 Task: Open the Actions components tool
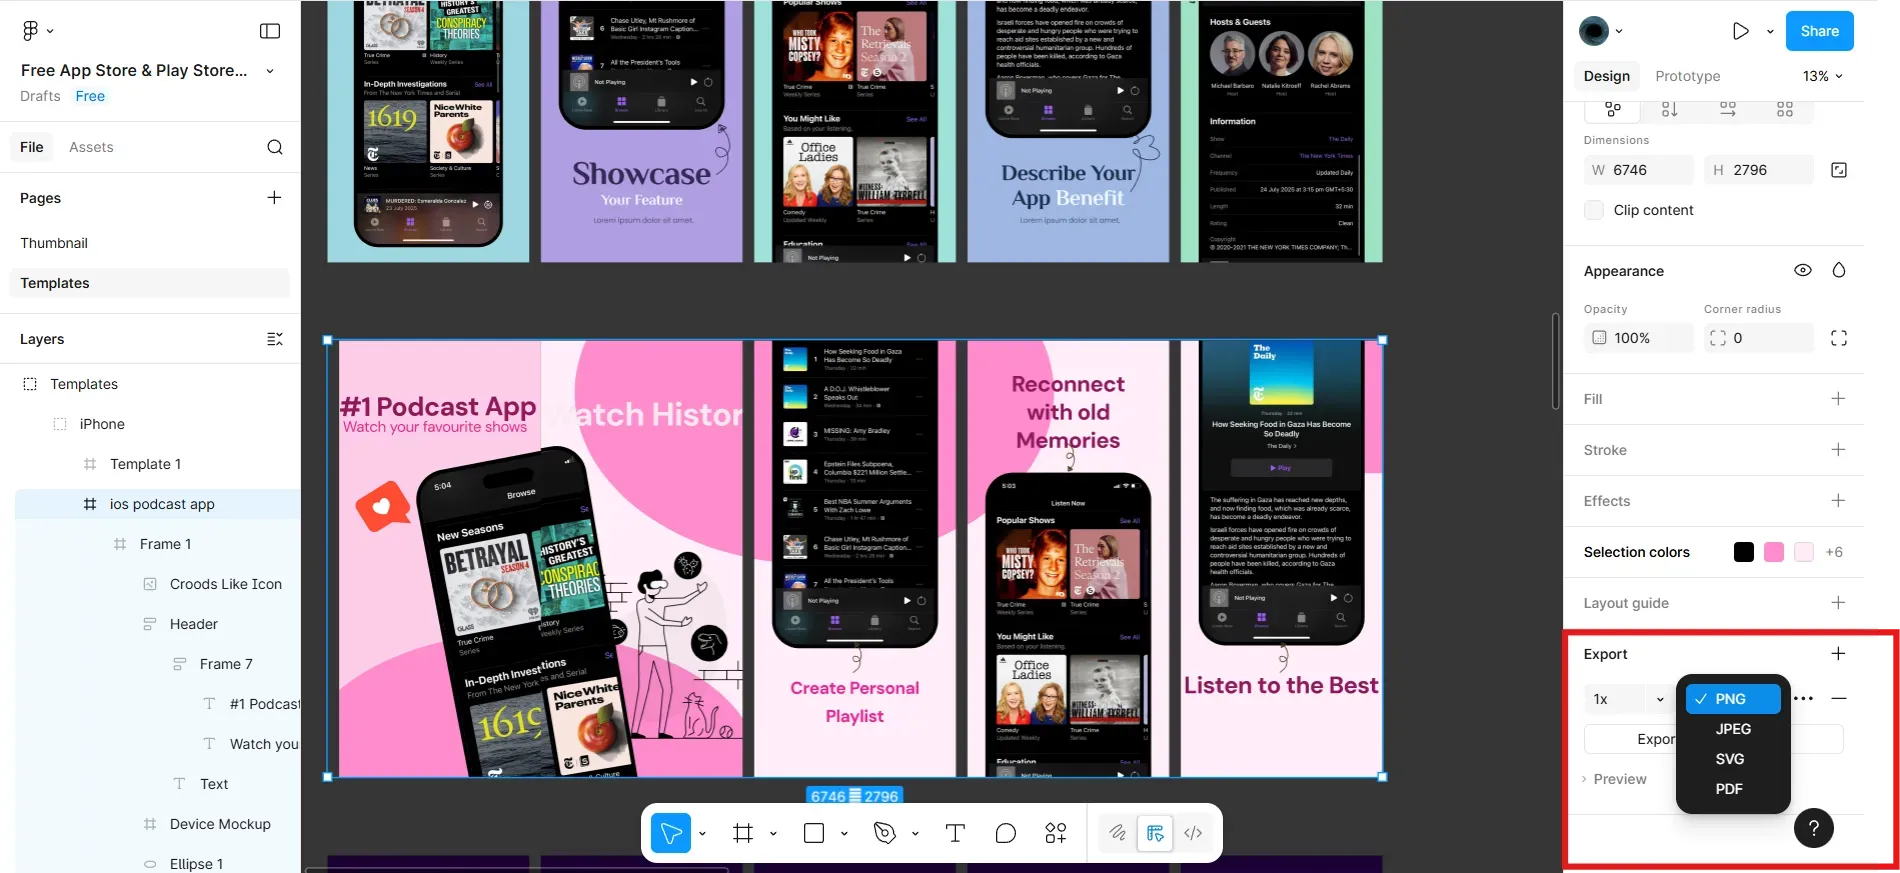pyautogui.click(x=1056, y=833)
